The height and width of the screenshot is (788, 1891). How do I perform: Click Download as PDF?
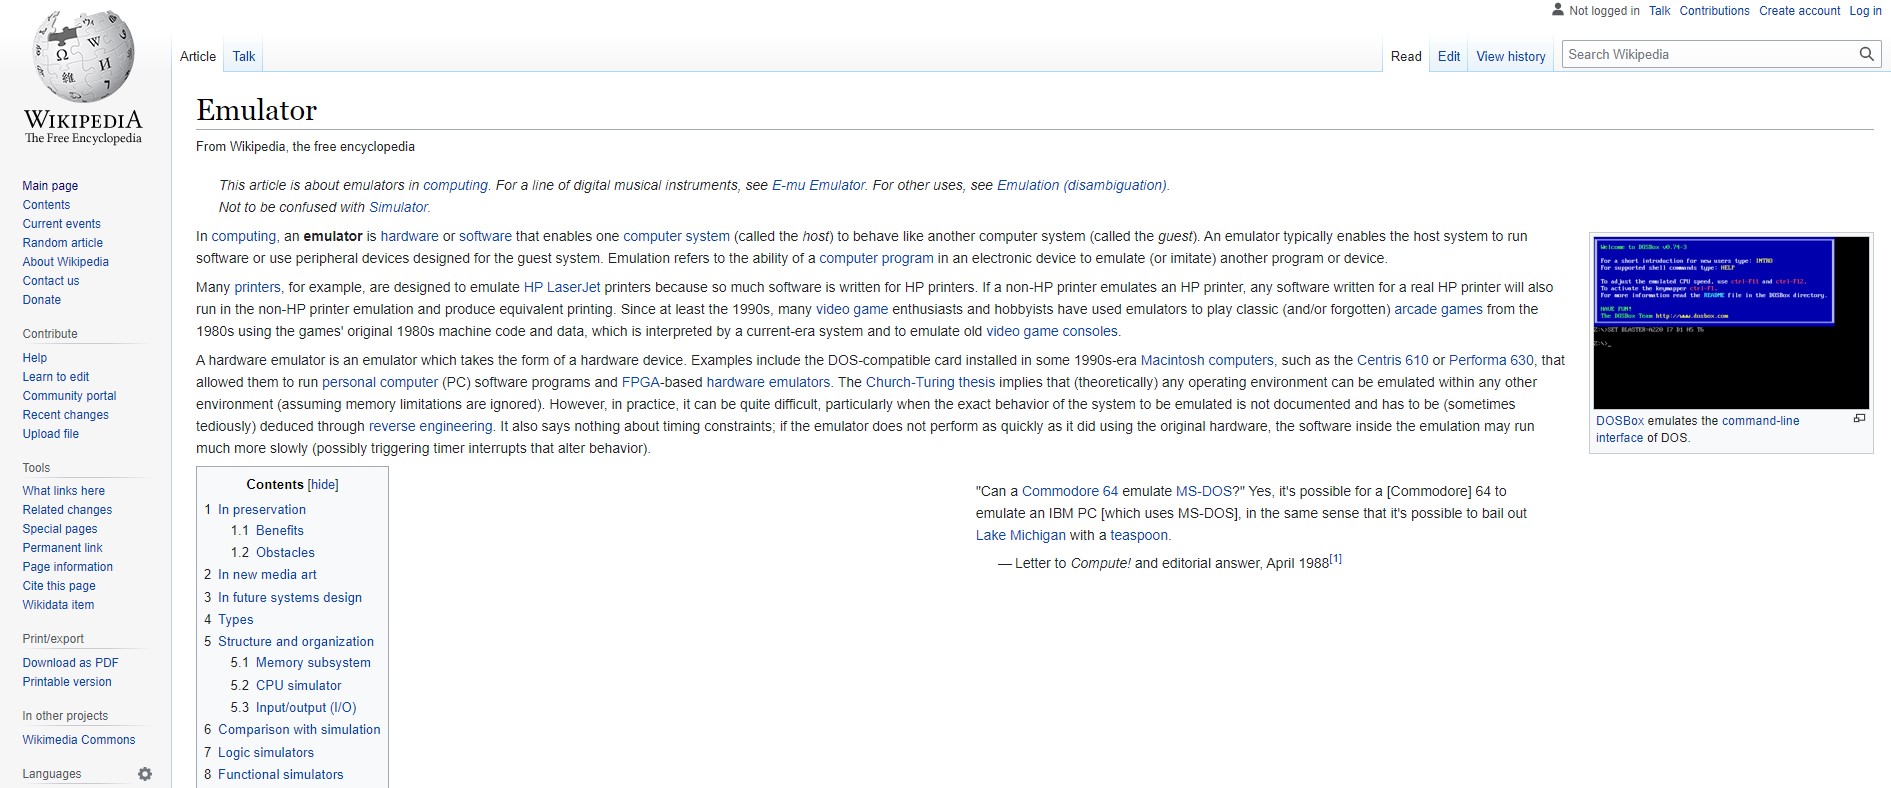pyautogui.click(x=71, y=663)
